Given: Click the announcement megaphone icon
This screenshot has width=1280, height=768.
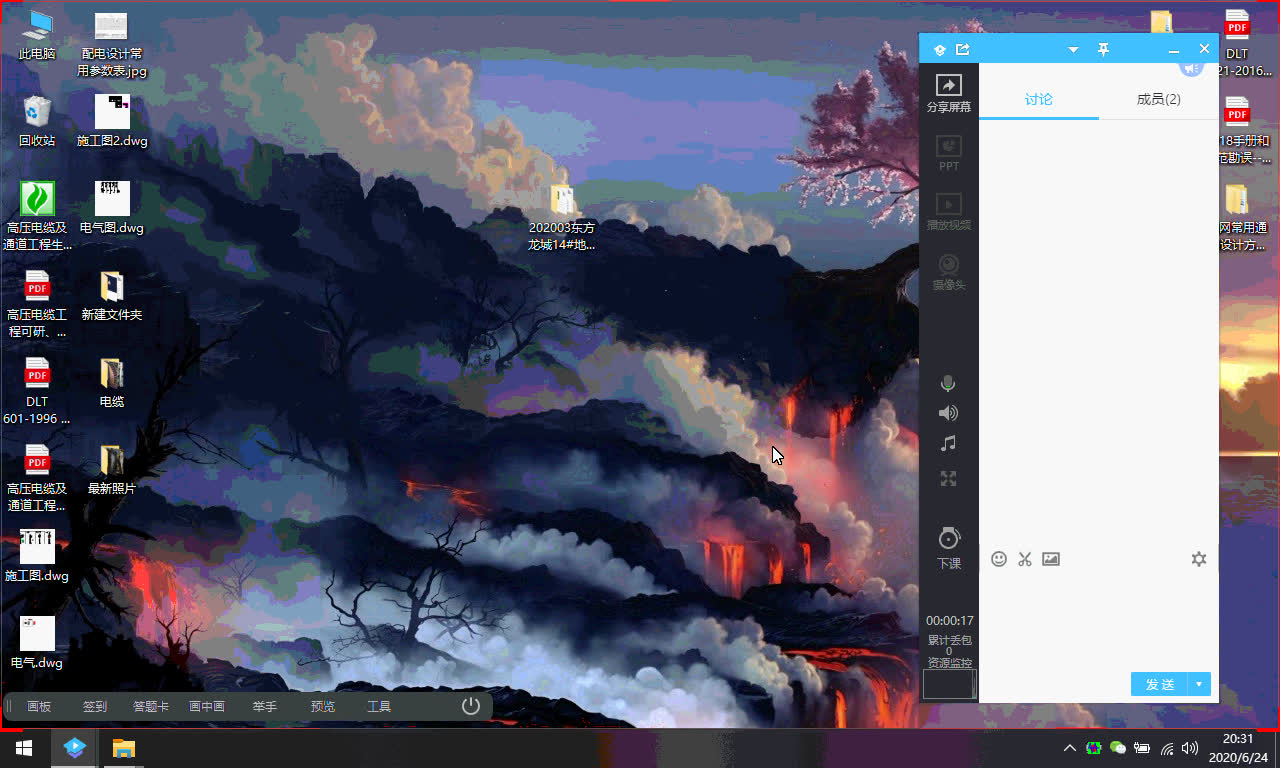Looking at the screenshot, I should 1190,68.
